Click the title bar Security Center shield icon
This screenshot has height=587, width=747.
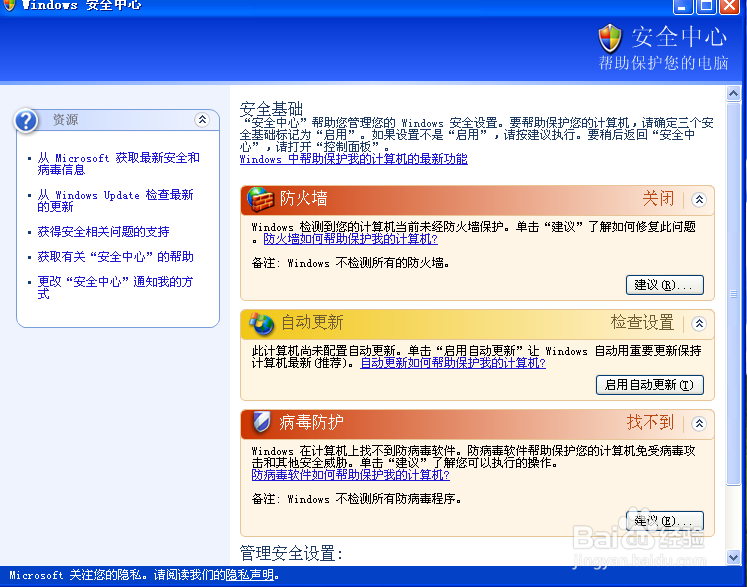coord(9,5)
